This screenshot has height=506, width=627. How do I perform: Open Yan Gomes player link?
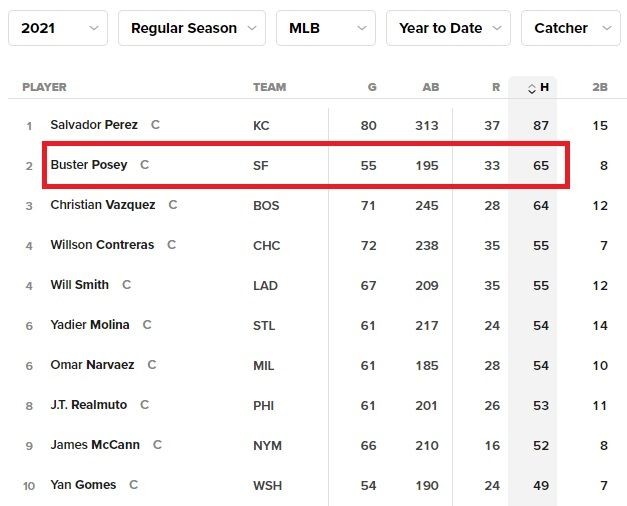[x=83, y=485]
